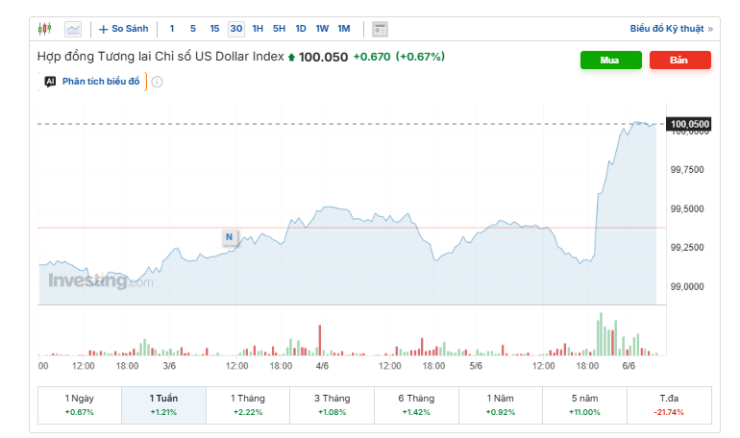The image size is (740, 438).
Task: Click the So Sánh compare button
Action: 123,29
